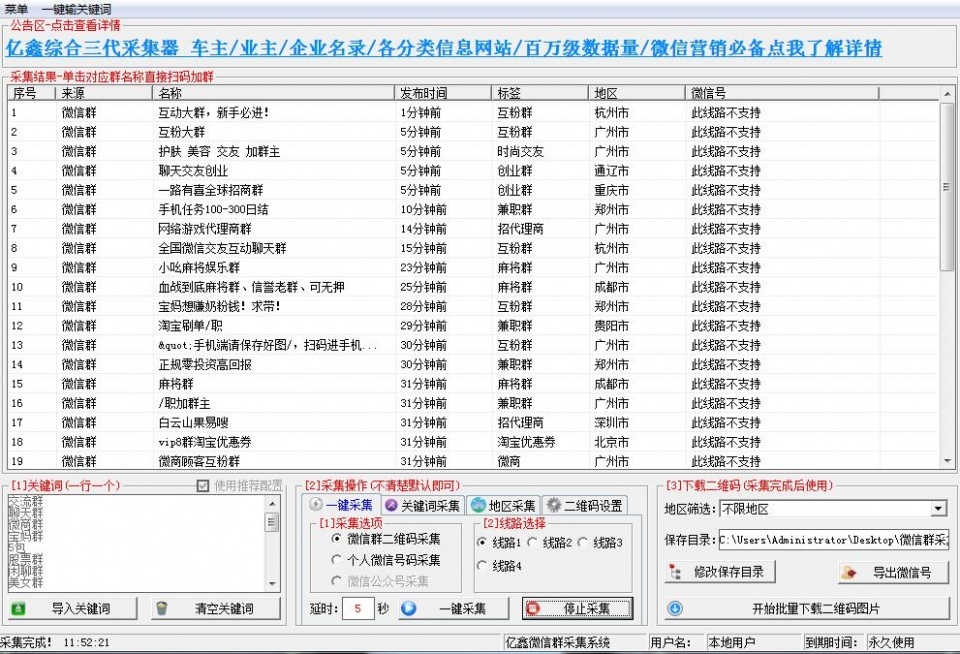Click the results table vertical scrollbar thumb
The image size is (960, 654).
coord(947,186)
